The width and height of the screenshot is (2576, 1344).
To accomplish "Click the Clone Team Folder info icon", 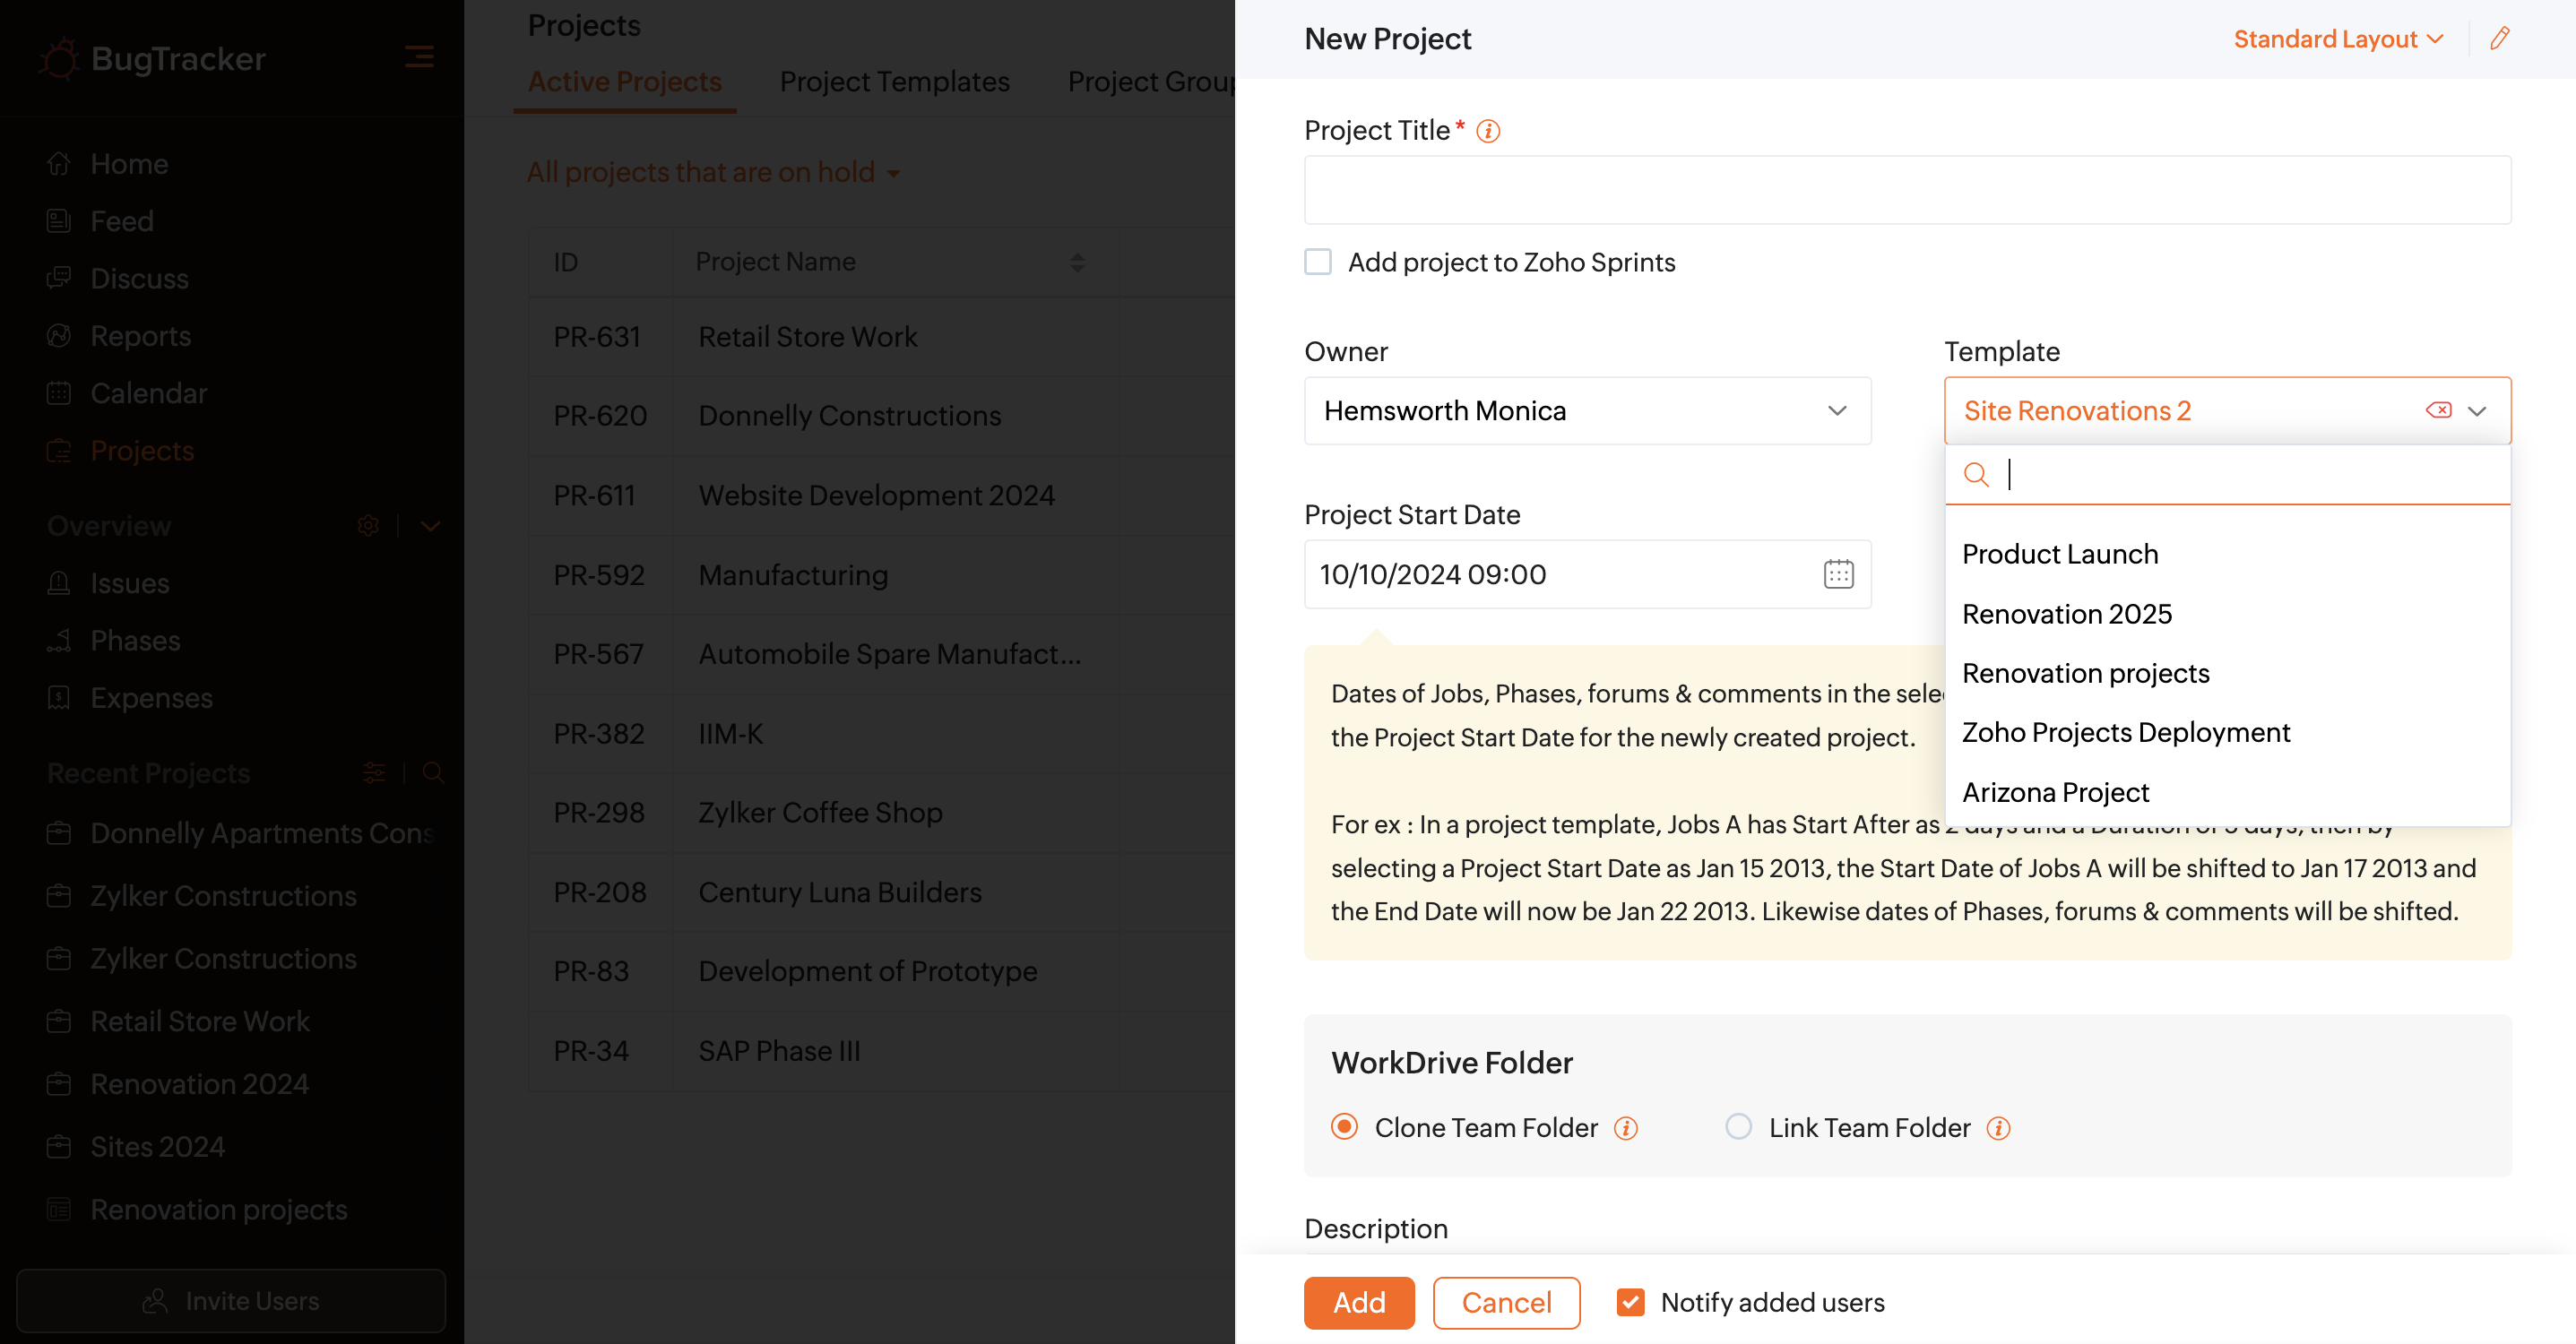I will click(1626, 1128).
